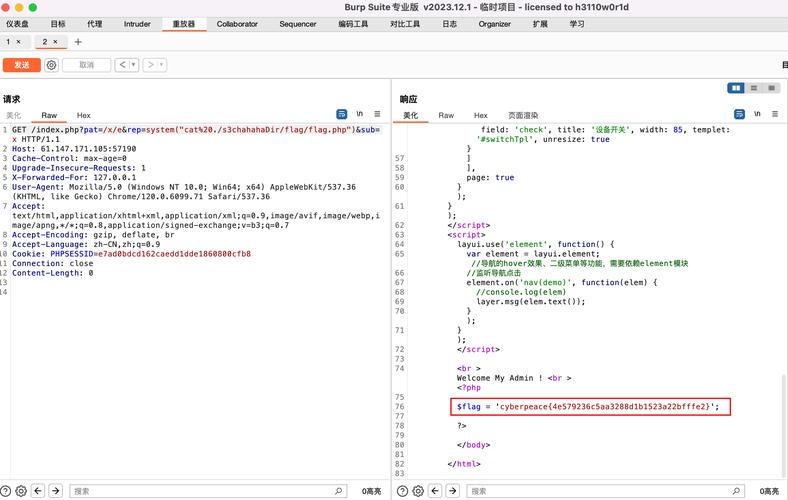
Task: Open Repeater settings gear icon
Action: point(51,65)
